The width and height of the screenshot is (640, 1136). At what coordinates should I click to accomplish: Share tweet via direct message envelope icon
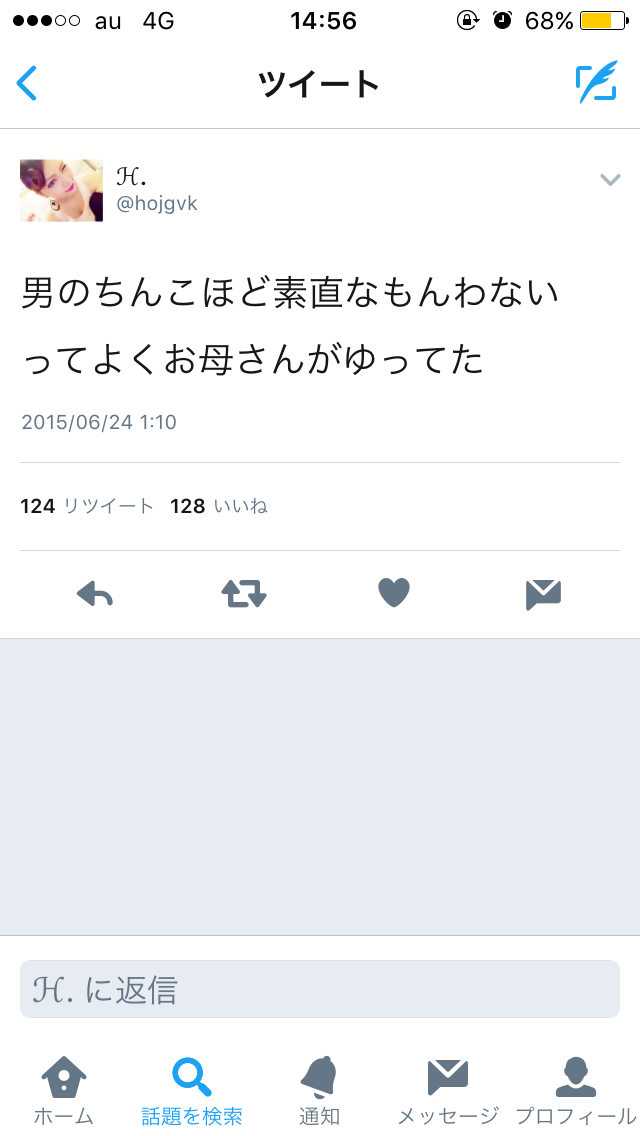coord(544,595)
